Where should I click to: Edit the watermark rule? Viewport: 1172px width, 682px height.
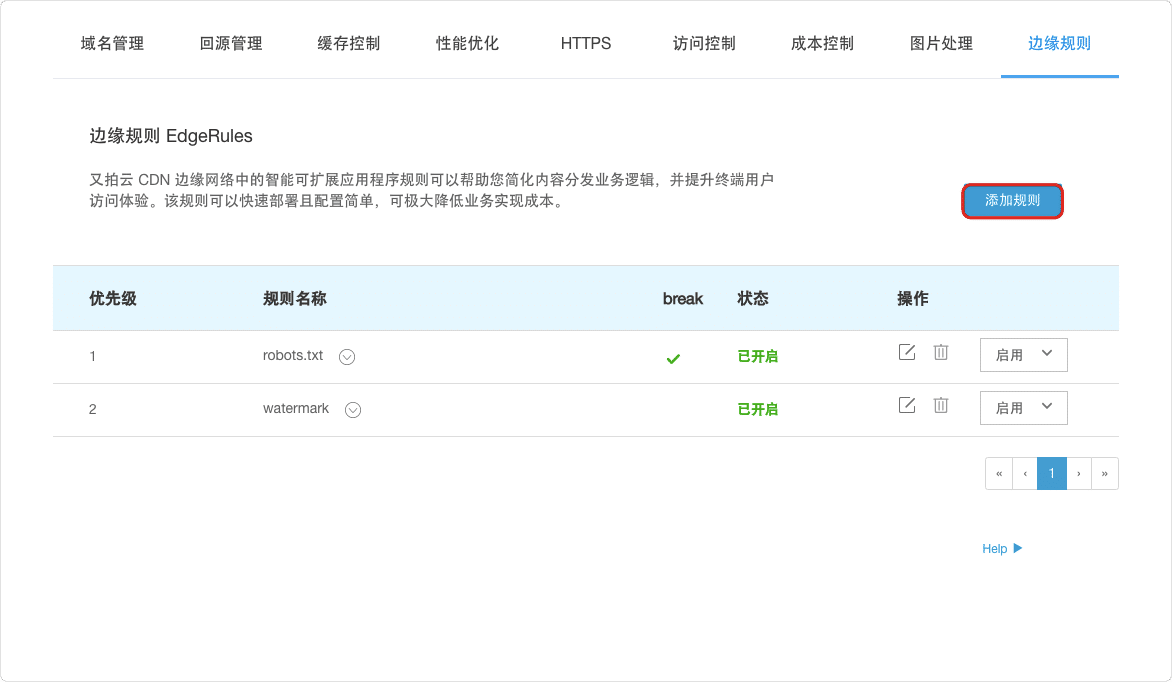click(907, 405)
